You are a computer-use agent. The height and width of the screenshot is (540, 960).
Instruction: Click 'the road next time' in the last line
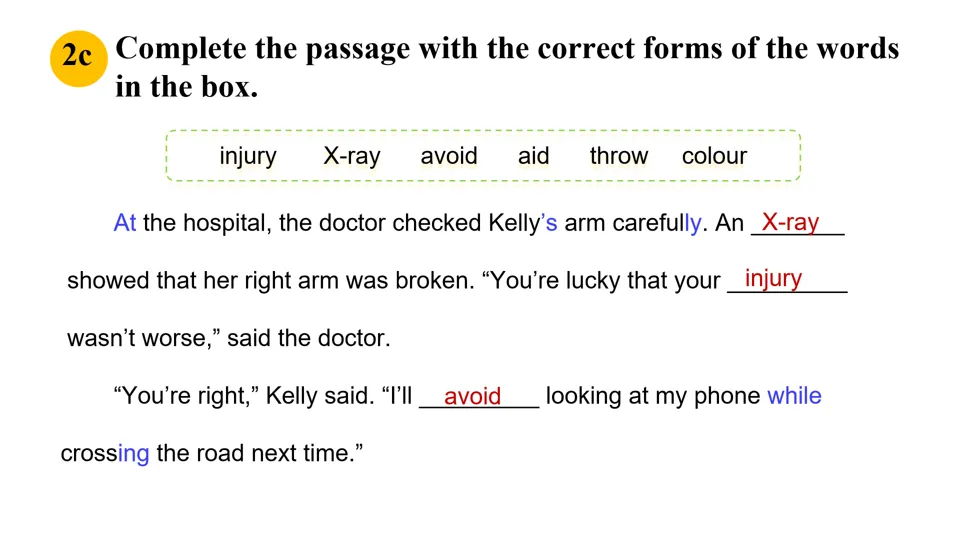pyautogui.click(x=260, y=454)
